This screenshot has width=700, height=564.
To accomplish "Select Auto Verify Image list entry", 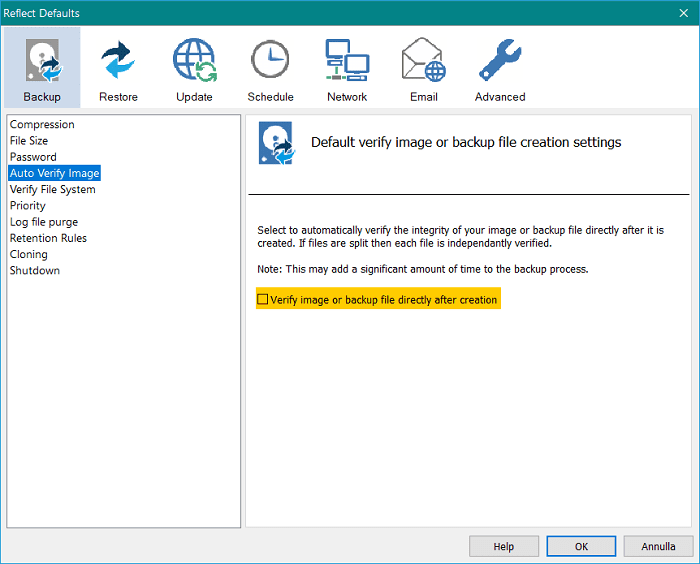I will 54,173.
